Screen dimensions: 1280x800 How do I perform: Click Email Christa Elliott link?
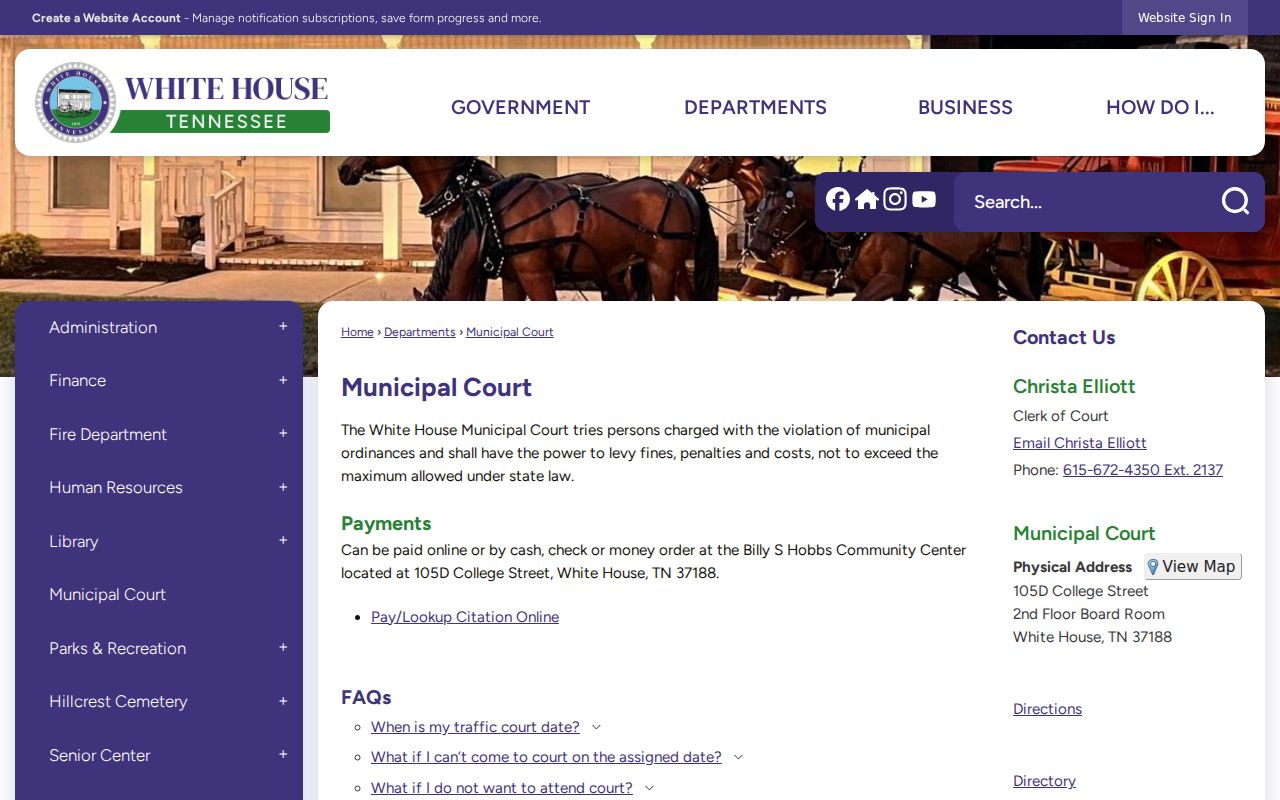point(1080,443)
